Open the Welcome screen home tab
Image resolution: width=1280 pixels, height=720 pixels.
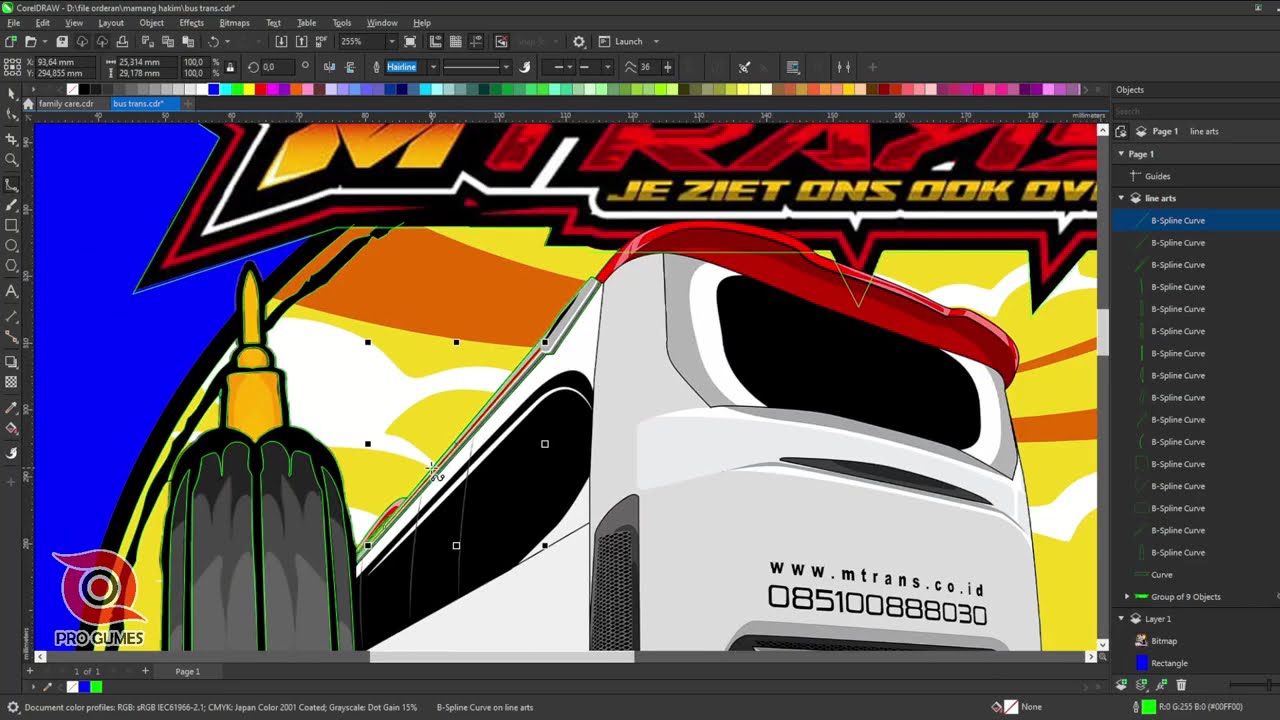28,104
